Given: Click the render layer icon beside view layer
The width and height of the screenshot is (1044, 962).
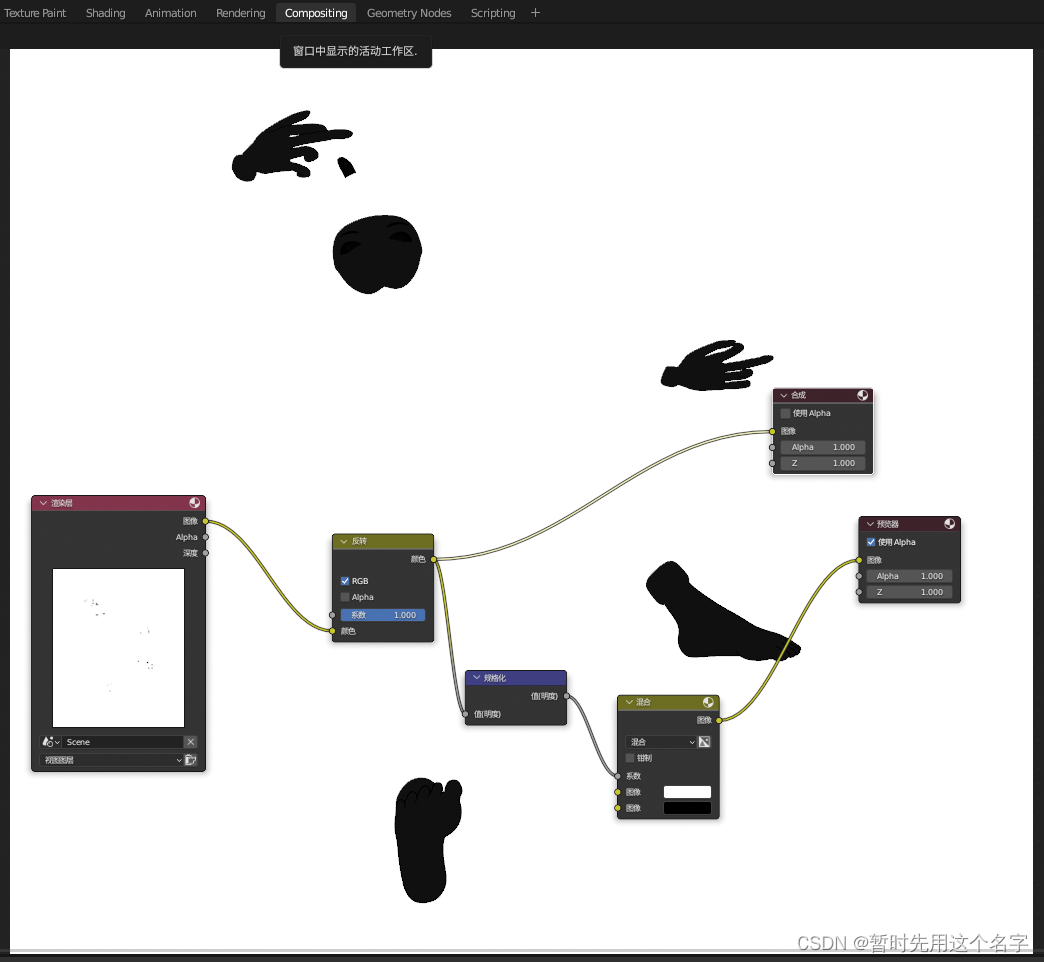Looking at the screenshot, I should point(190,760).
